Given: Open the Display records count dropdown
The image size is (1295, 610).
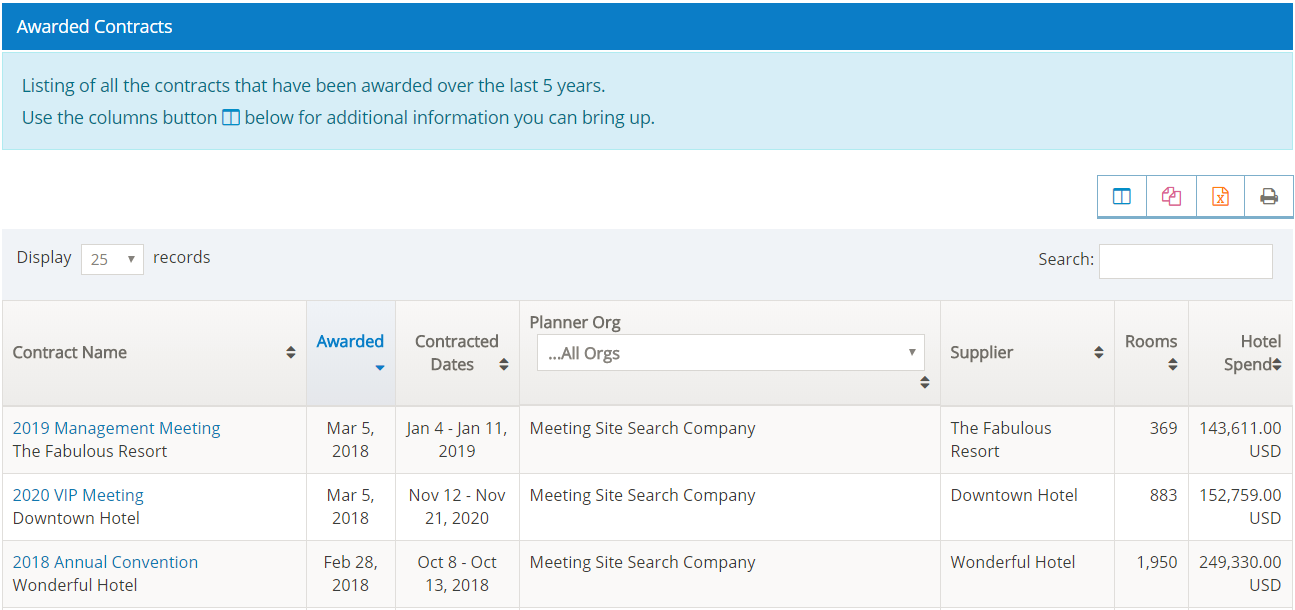Looking at the screenshot, I should click(x=112, y=259).
